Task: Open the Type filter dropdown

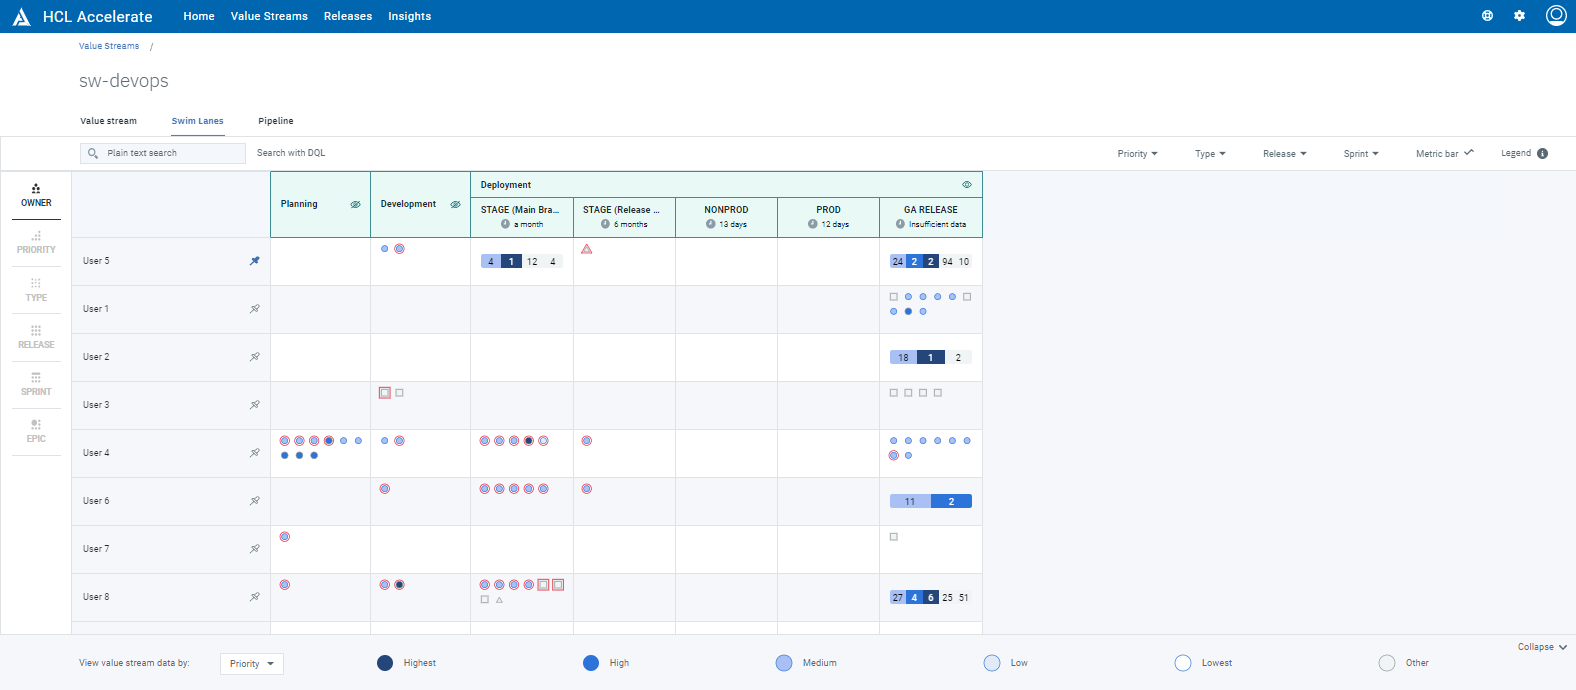Action: coord(1210,154)
